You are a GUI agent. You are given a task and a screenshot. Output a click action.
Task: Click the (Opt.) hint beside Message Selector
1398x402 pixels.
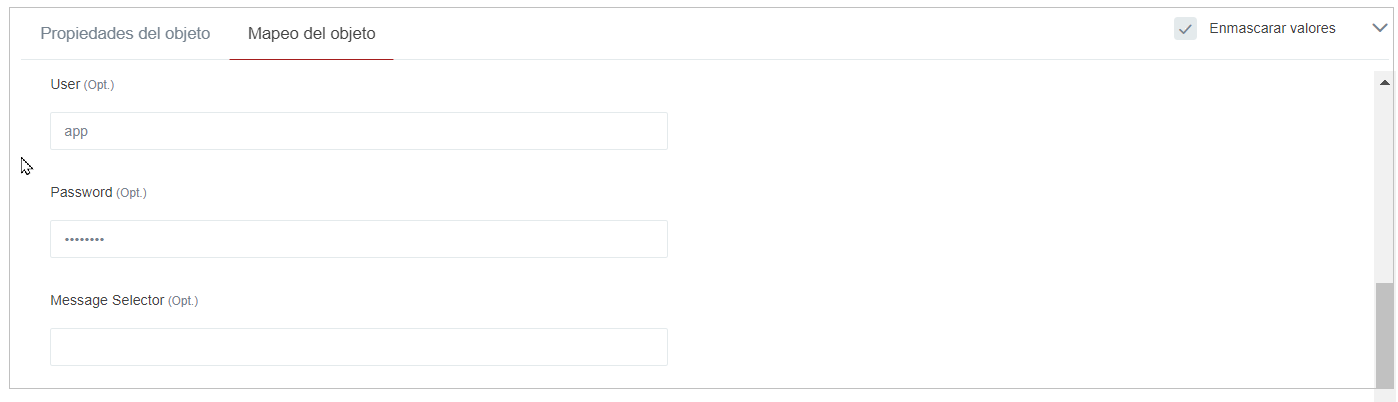(183, 301)
